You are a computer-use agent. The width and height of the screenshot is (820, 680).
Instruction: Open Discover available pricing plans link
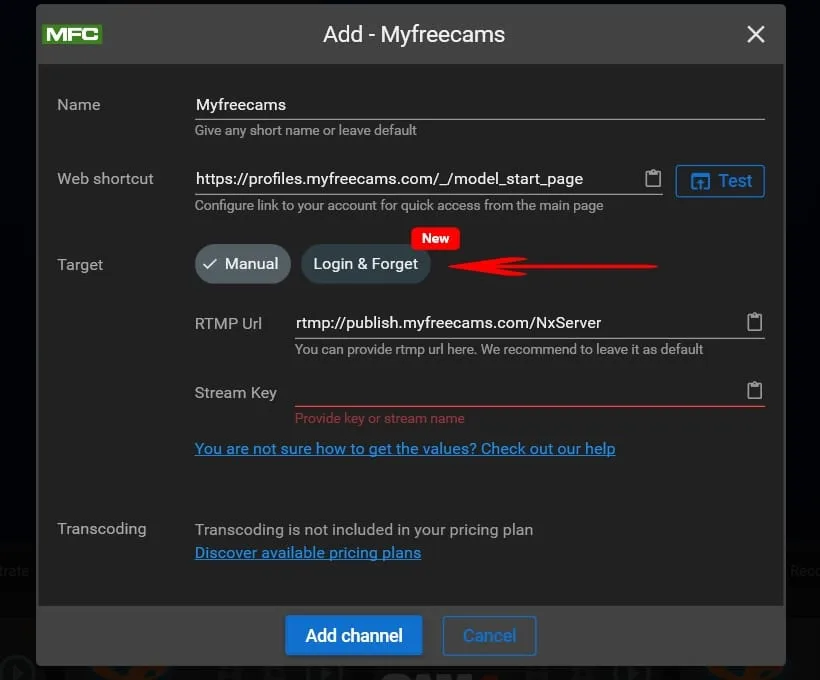[x=308, y=553]
